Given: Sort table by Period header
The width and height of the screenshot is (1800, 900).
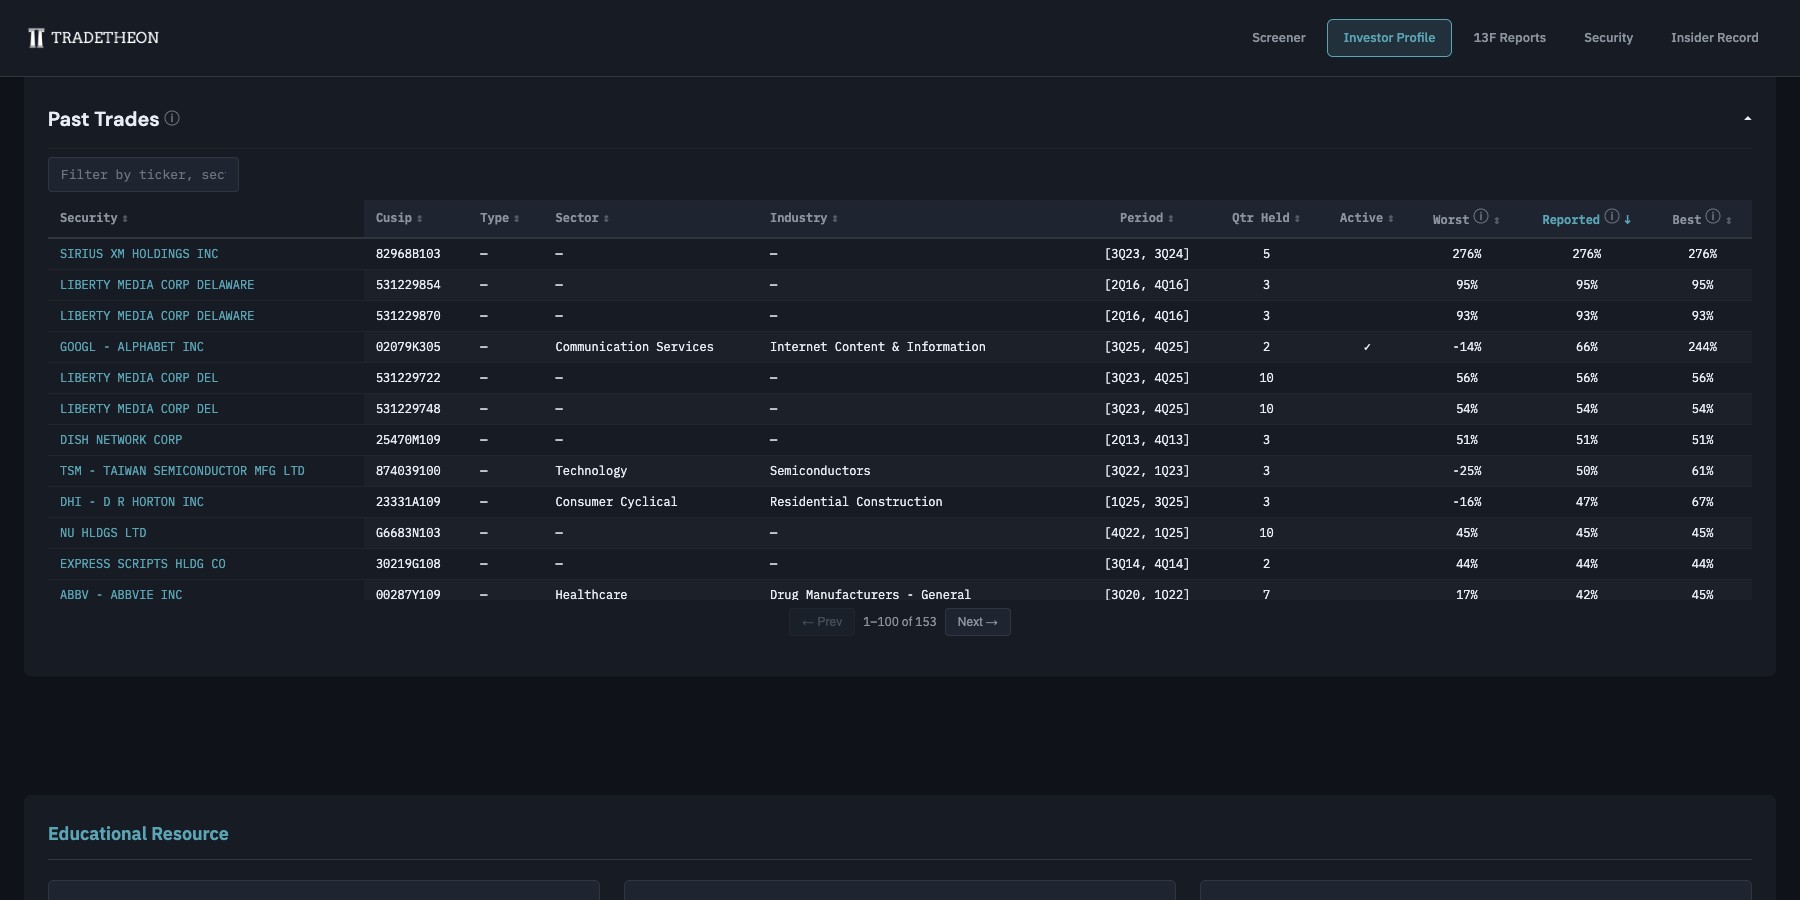Looking at the screenshot, I should tap(1146, 218).
